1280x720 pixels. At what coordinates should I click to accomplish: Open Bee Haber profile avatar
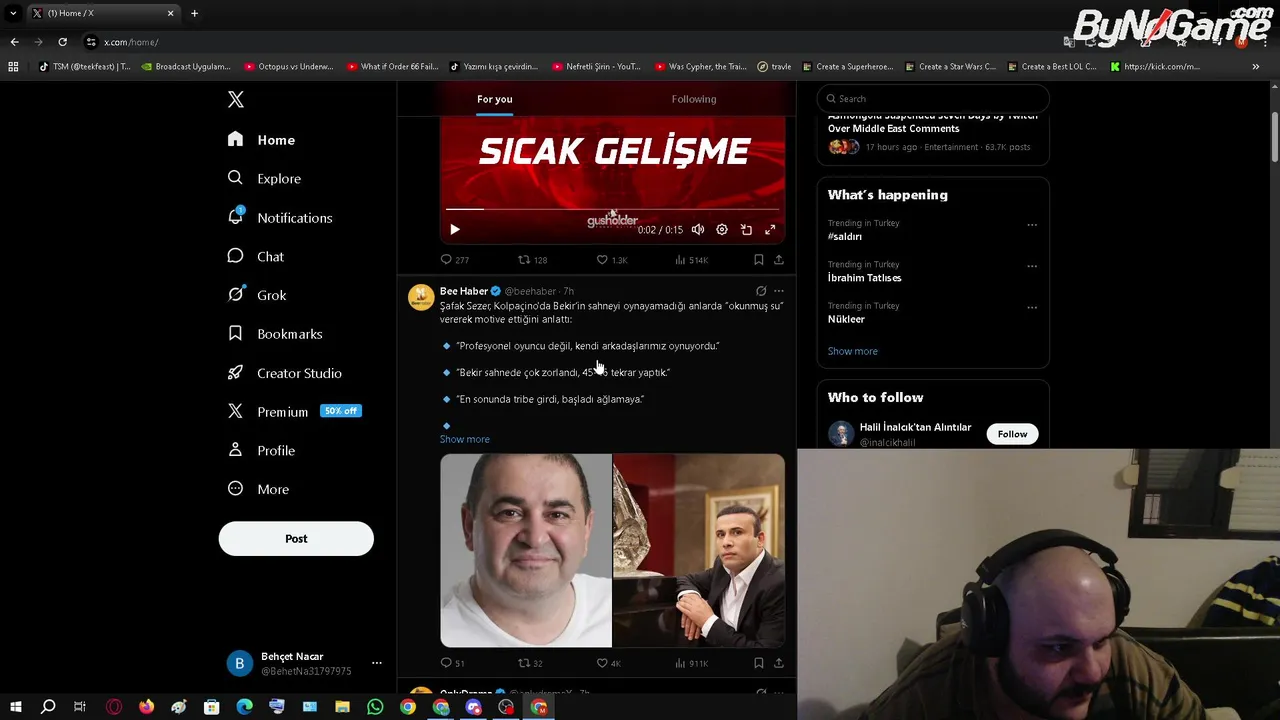point(421,297)
